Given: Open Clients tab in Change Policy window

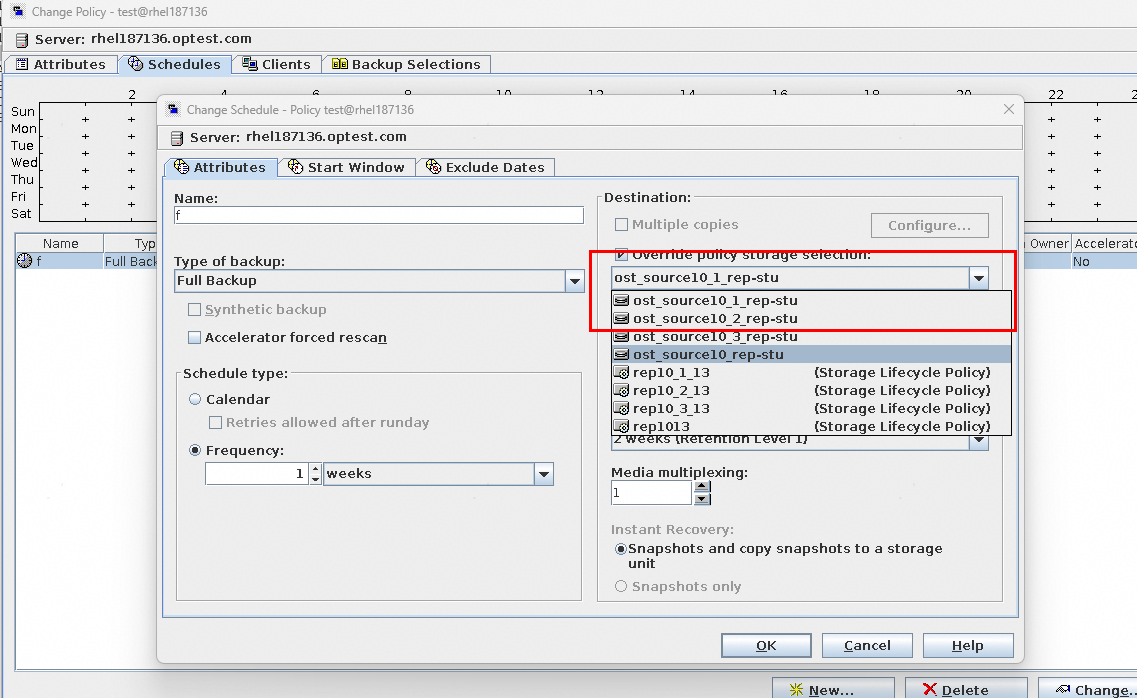Looking at the screenshot, I should tap(277, 65).
